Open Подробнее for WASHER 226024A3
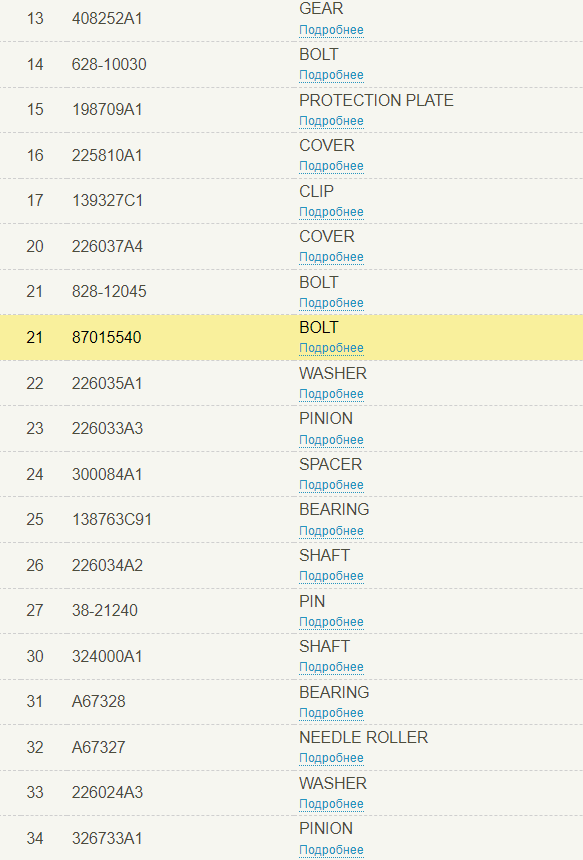The height and width of the screenshot is (860, 583). click(x=331, y=805)
